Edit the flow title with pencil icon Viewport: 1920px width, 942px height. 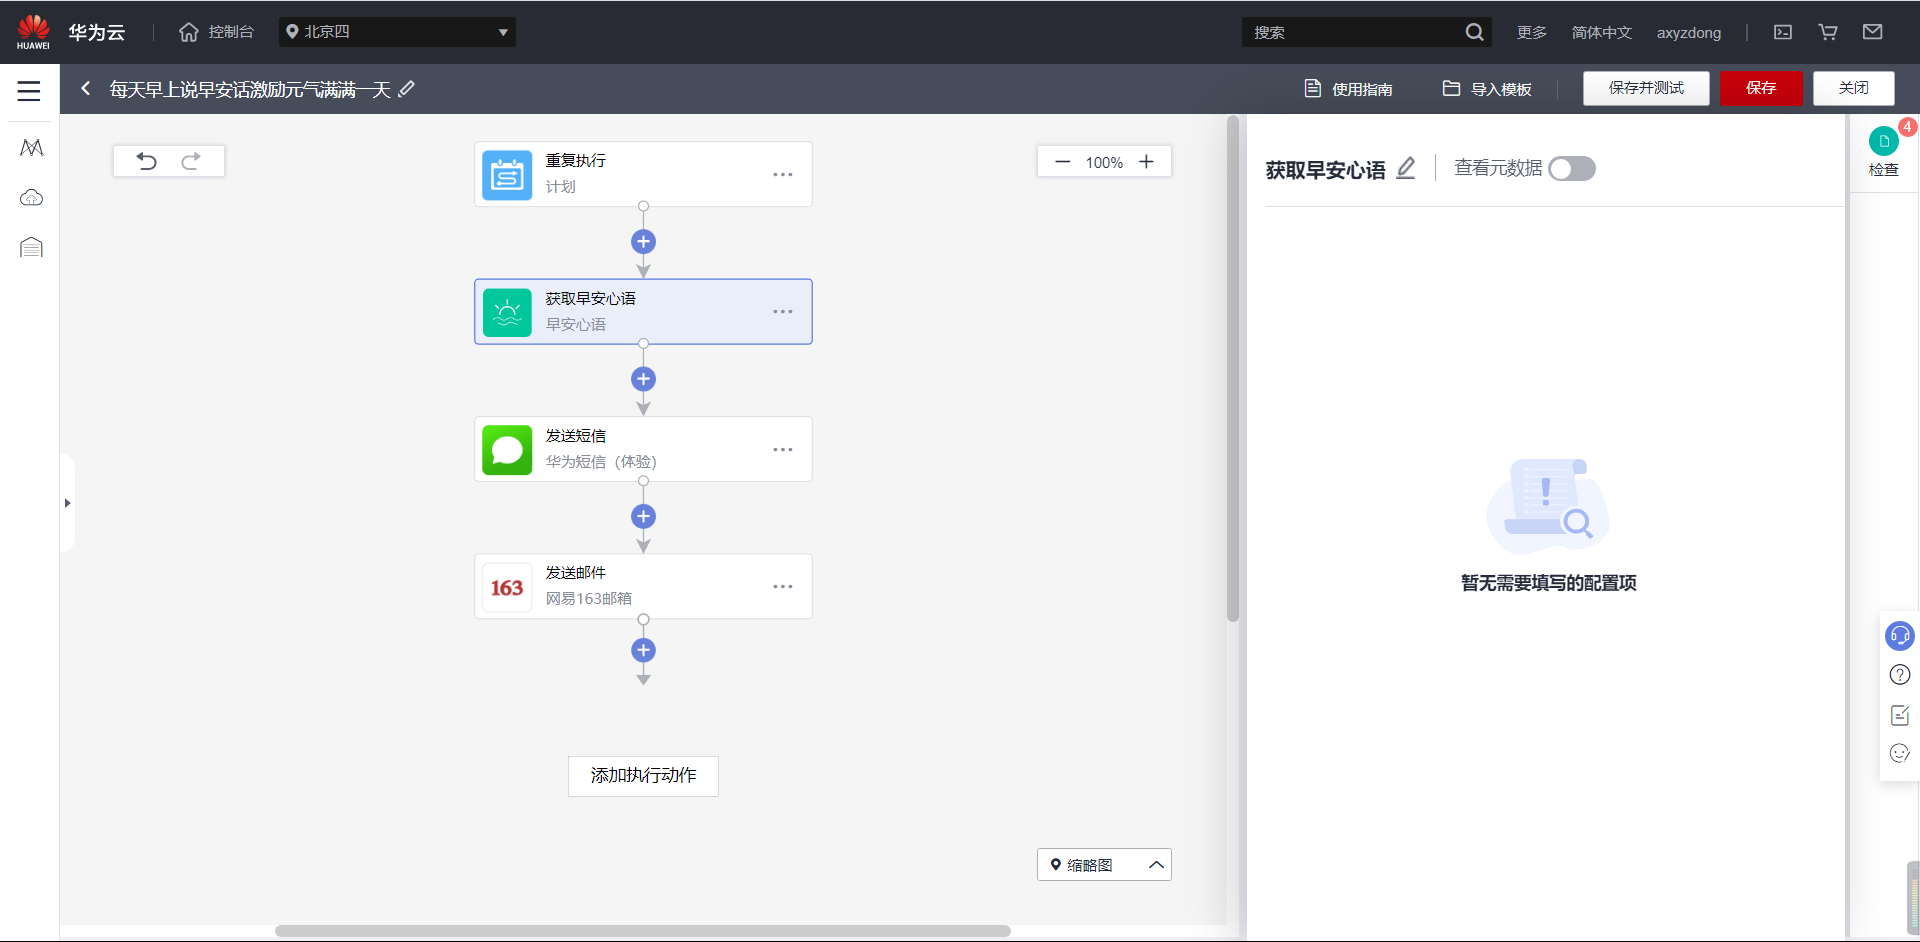pyautogui.click(x=406, y=89)
